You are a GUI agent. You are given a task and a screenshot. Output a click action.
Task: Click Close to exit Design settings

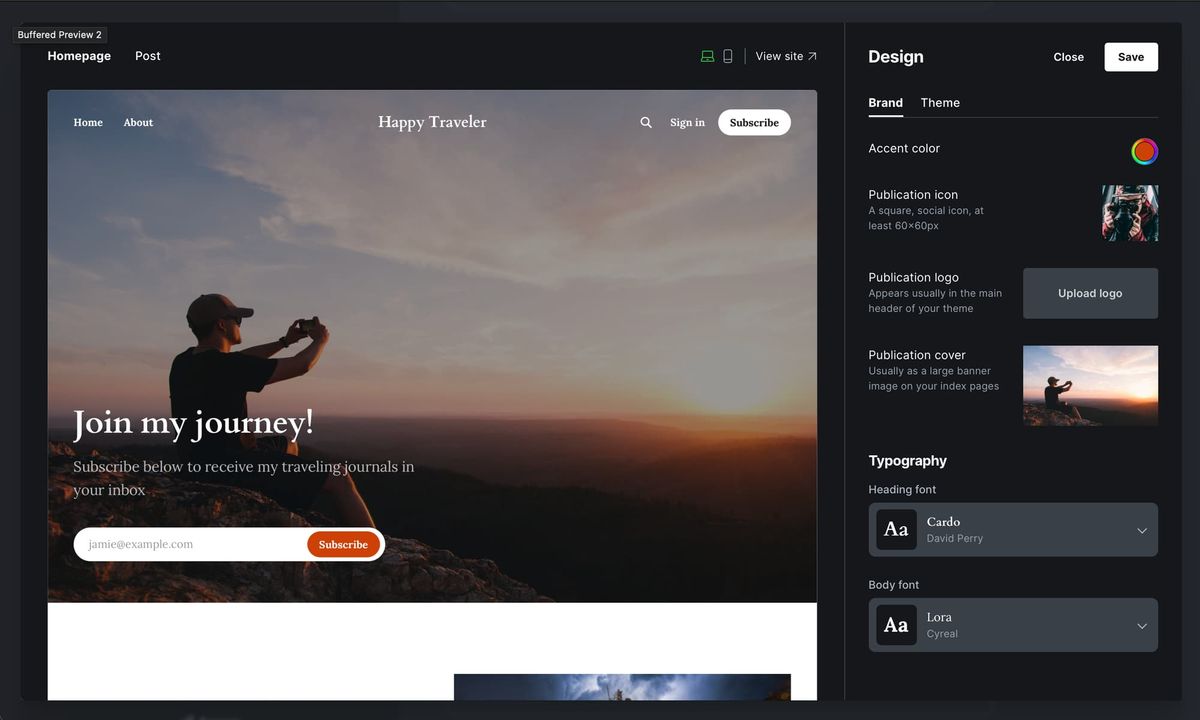(1068, 57)
